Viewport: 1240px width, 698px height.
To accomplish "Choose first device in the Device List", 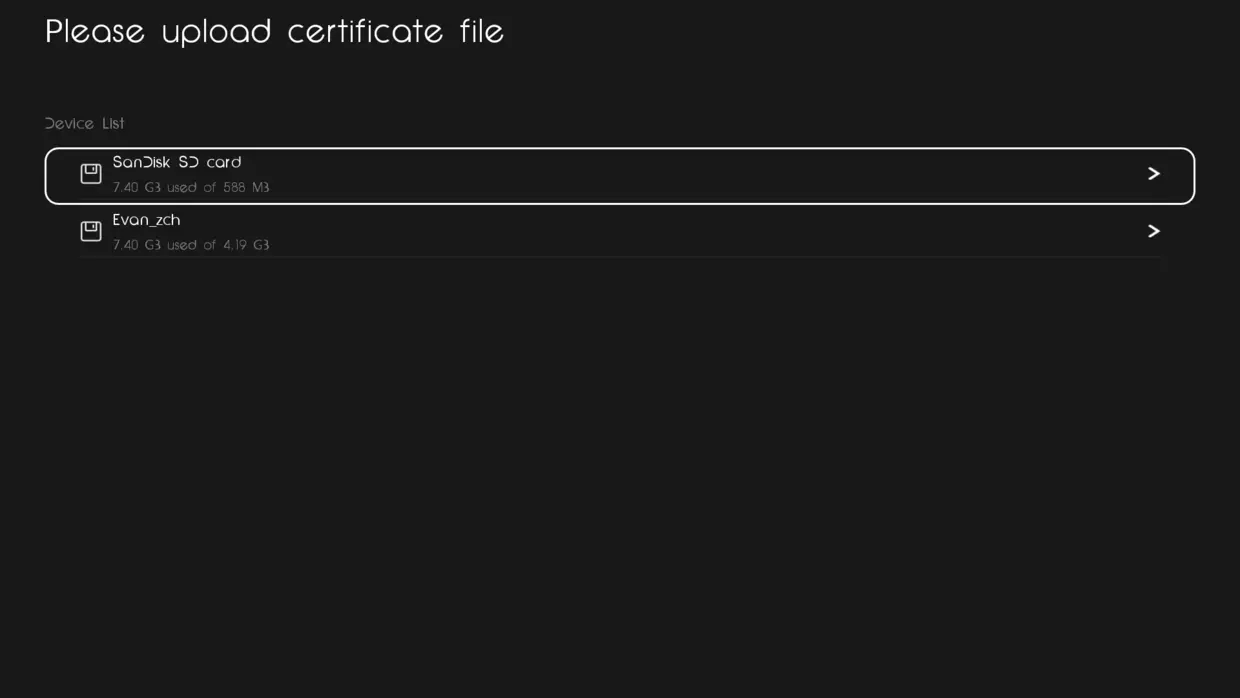I will tap(620, 176).
